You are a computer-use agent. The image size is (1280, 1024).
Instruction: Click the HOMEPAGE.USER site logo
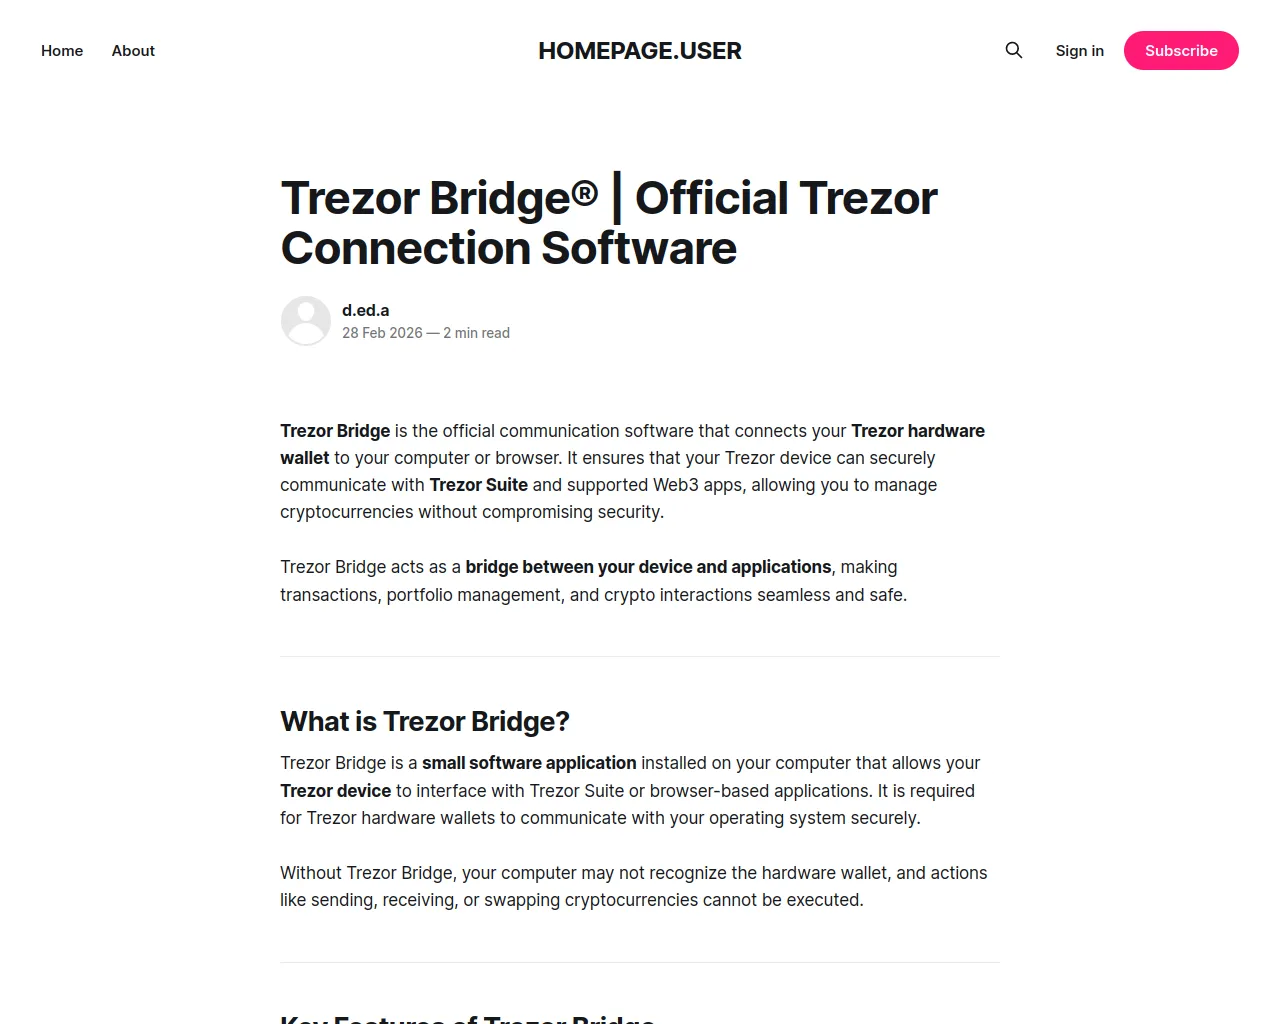pyautogui.click(x=640, y=50)
